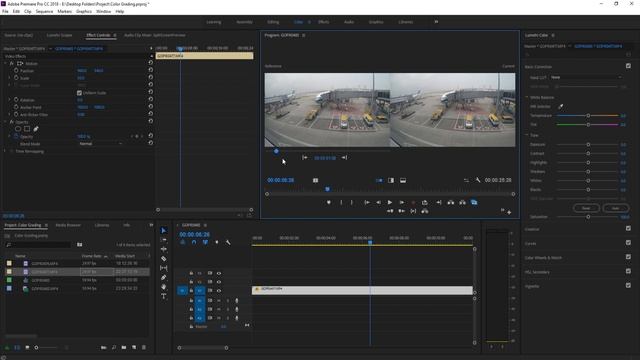Toggle Snap magnet in timeline header
640x360 pixels.
click(194, 242)
